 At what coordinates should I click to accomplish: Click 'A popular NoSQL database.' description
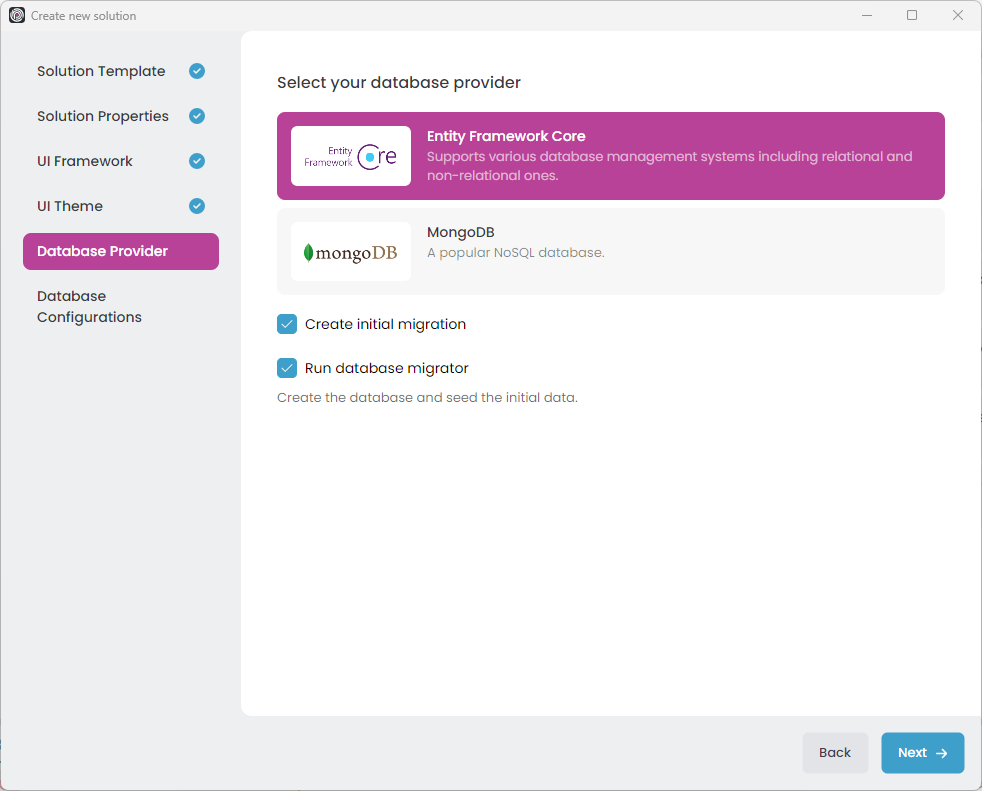pos(515,253)
